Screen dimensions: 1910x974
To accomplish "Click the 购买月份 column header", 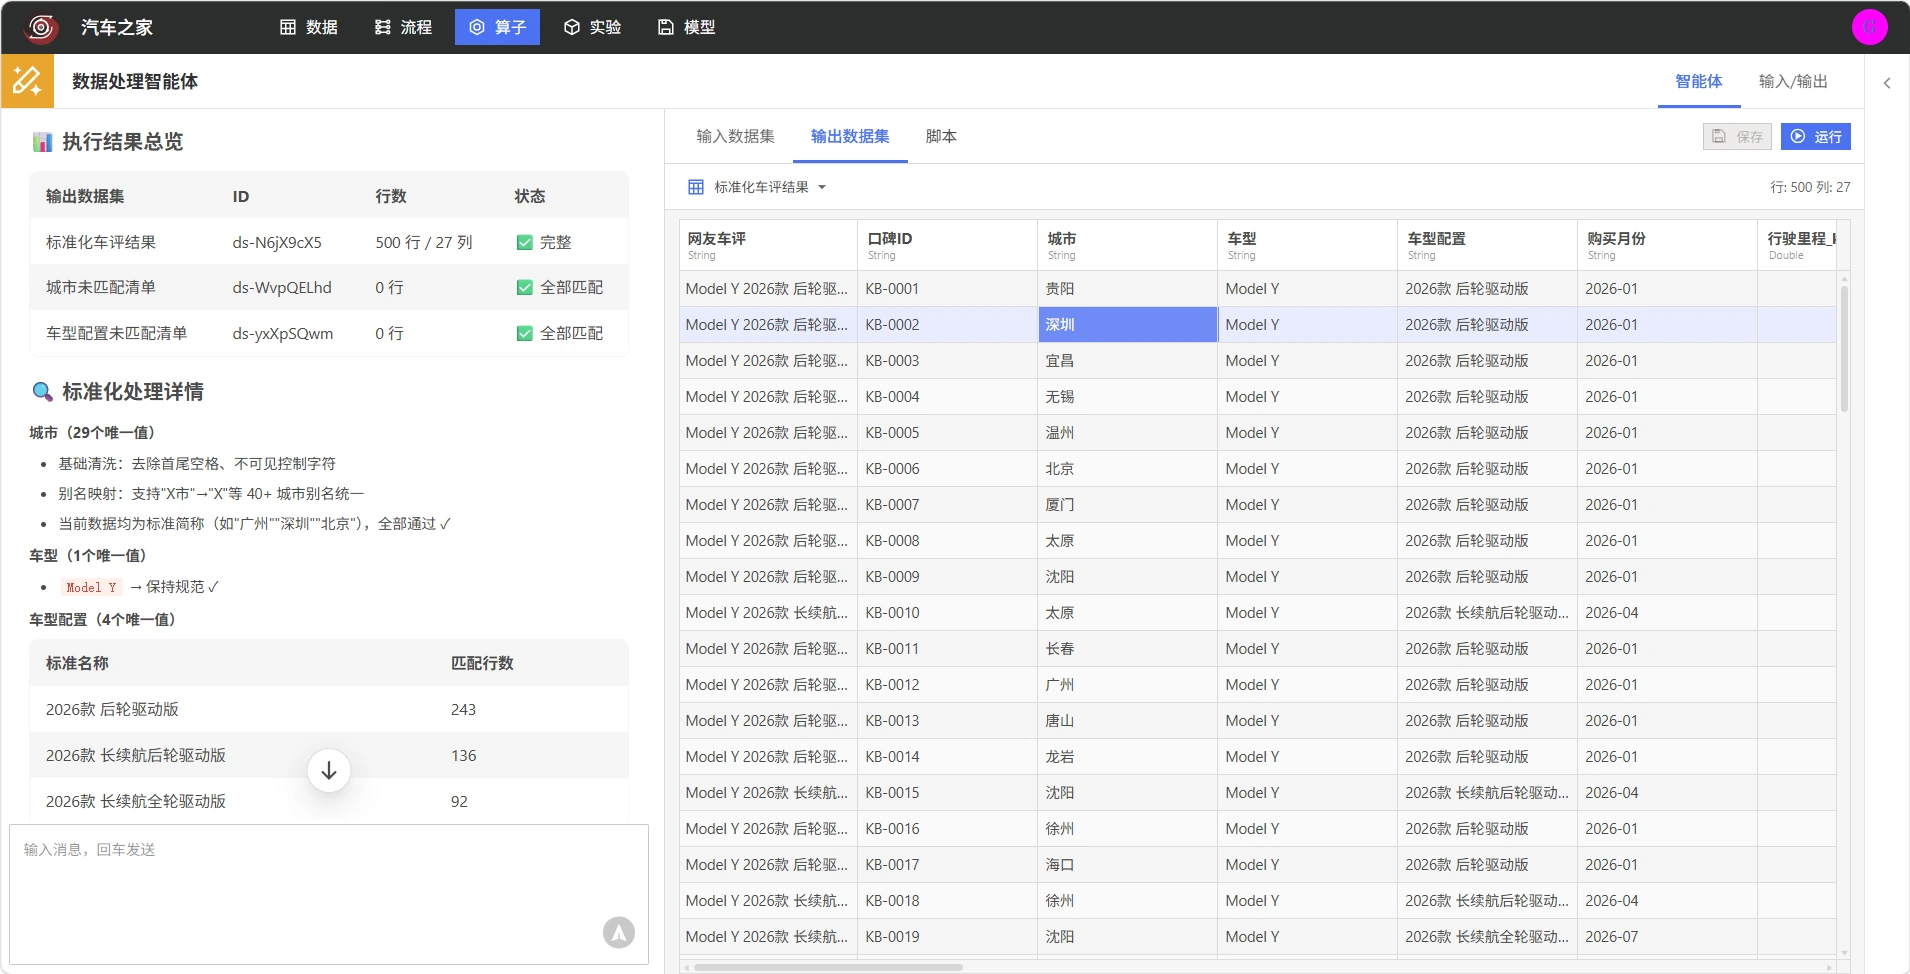I will [1668, 245].
